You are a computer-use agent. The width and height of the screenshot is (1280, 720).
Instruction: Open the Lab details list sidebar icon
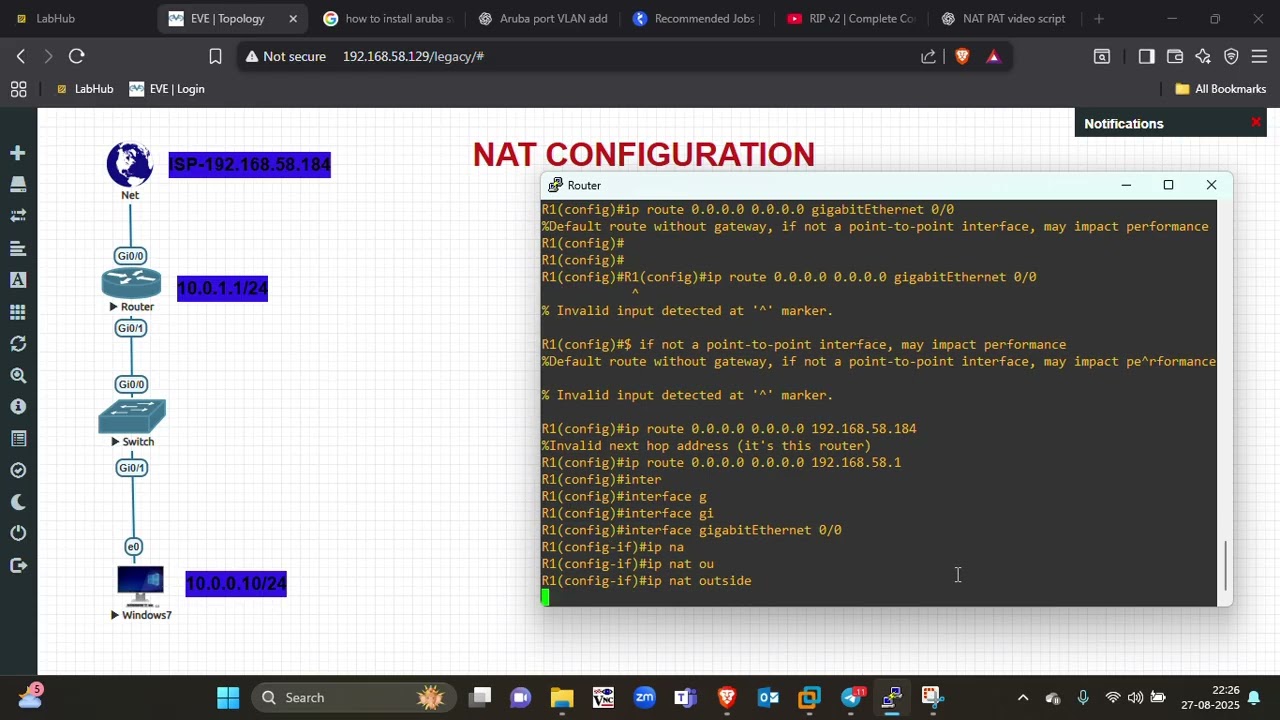18,439
